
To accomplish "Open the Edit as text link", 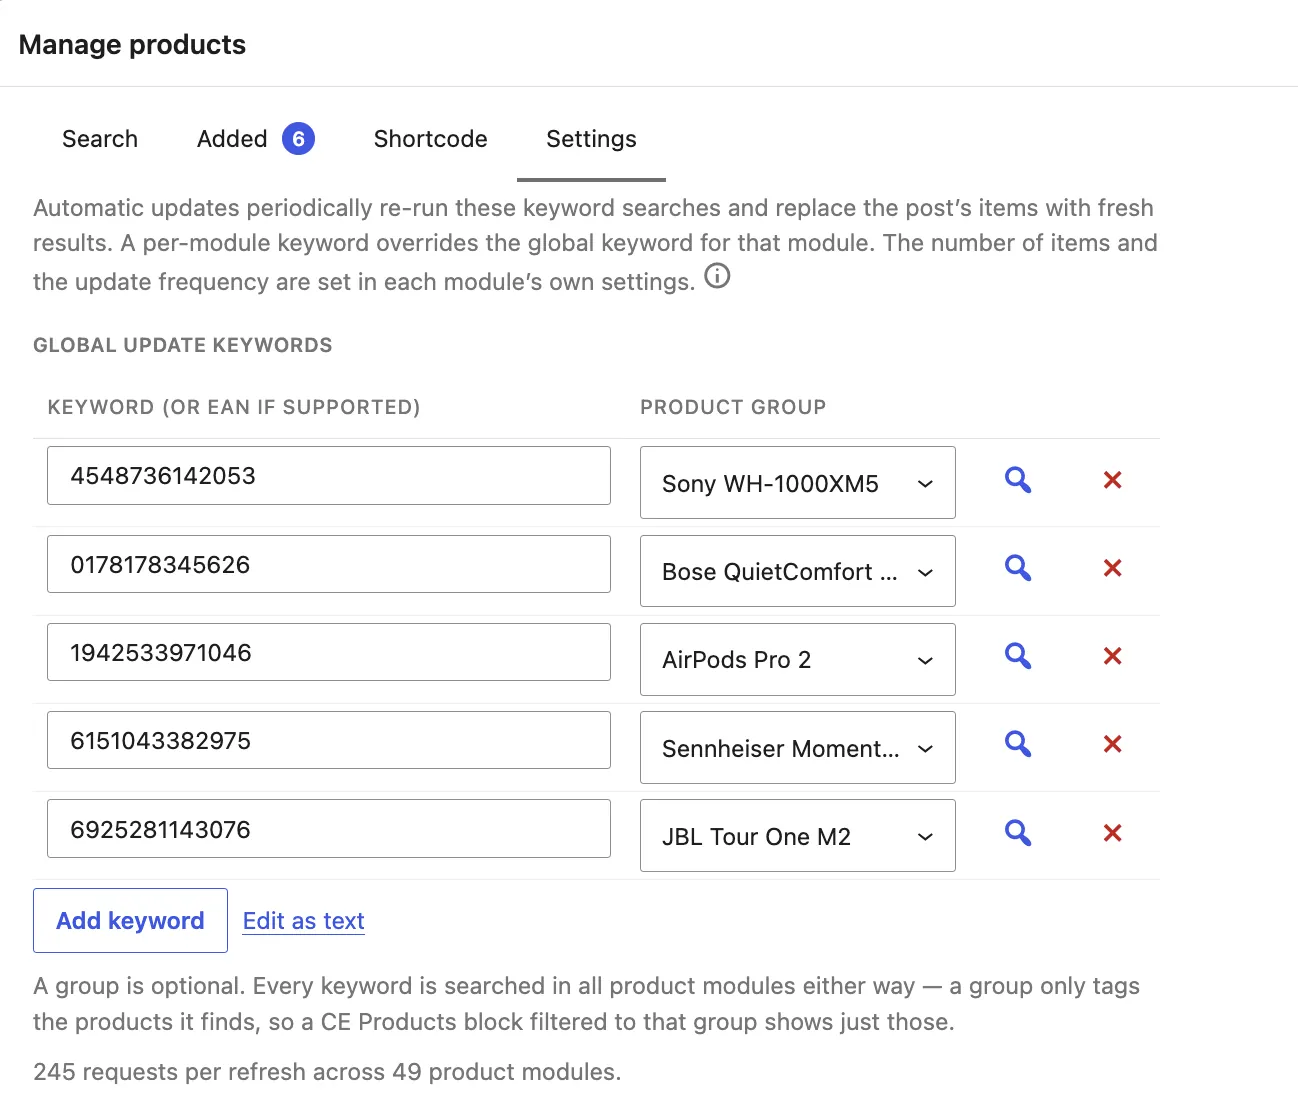I will (x=304, y=921).
